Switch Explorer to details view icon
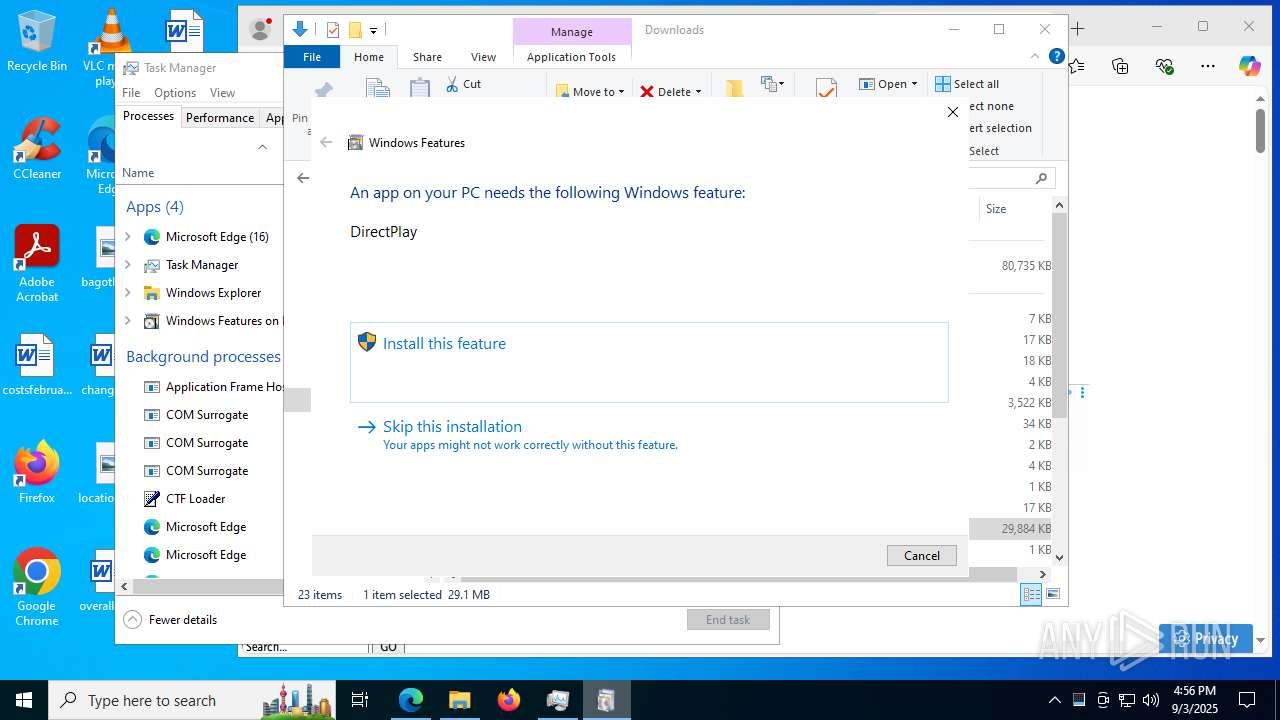This screenshot has height=720, width=1280. (1030, 594)
